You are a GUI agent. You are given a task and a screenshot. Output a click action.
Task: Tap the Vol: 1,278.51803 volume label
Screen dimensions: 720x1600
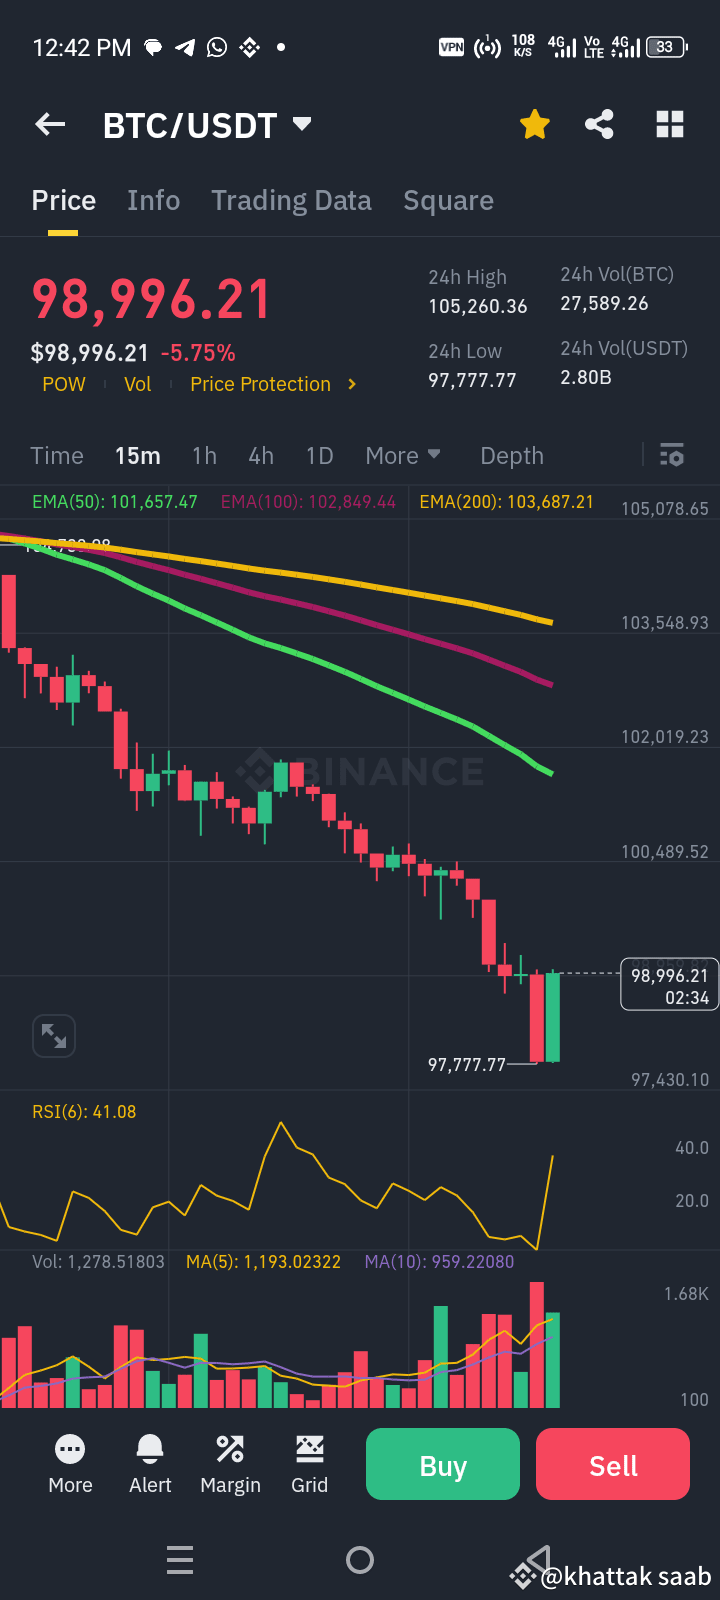point(98,1262)
